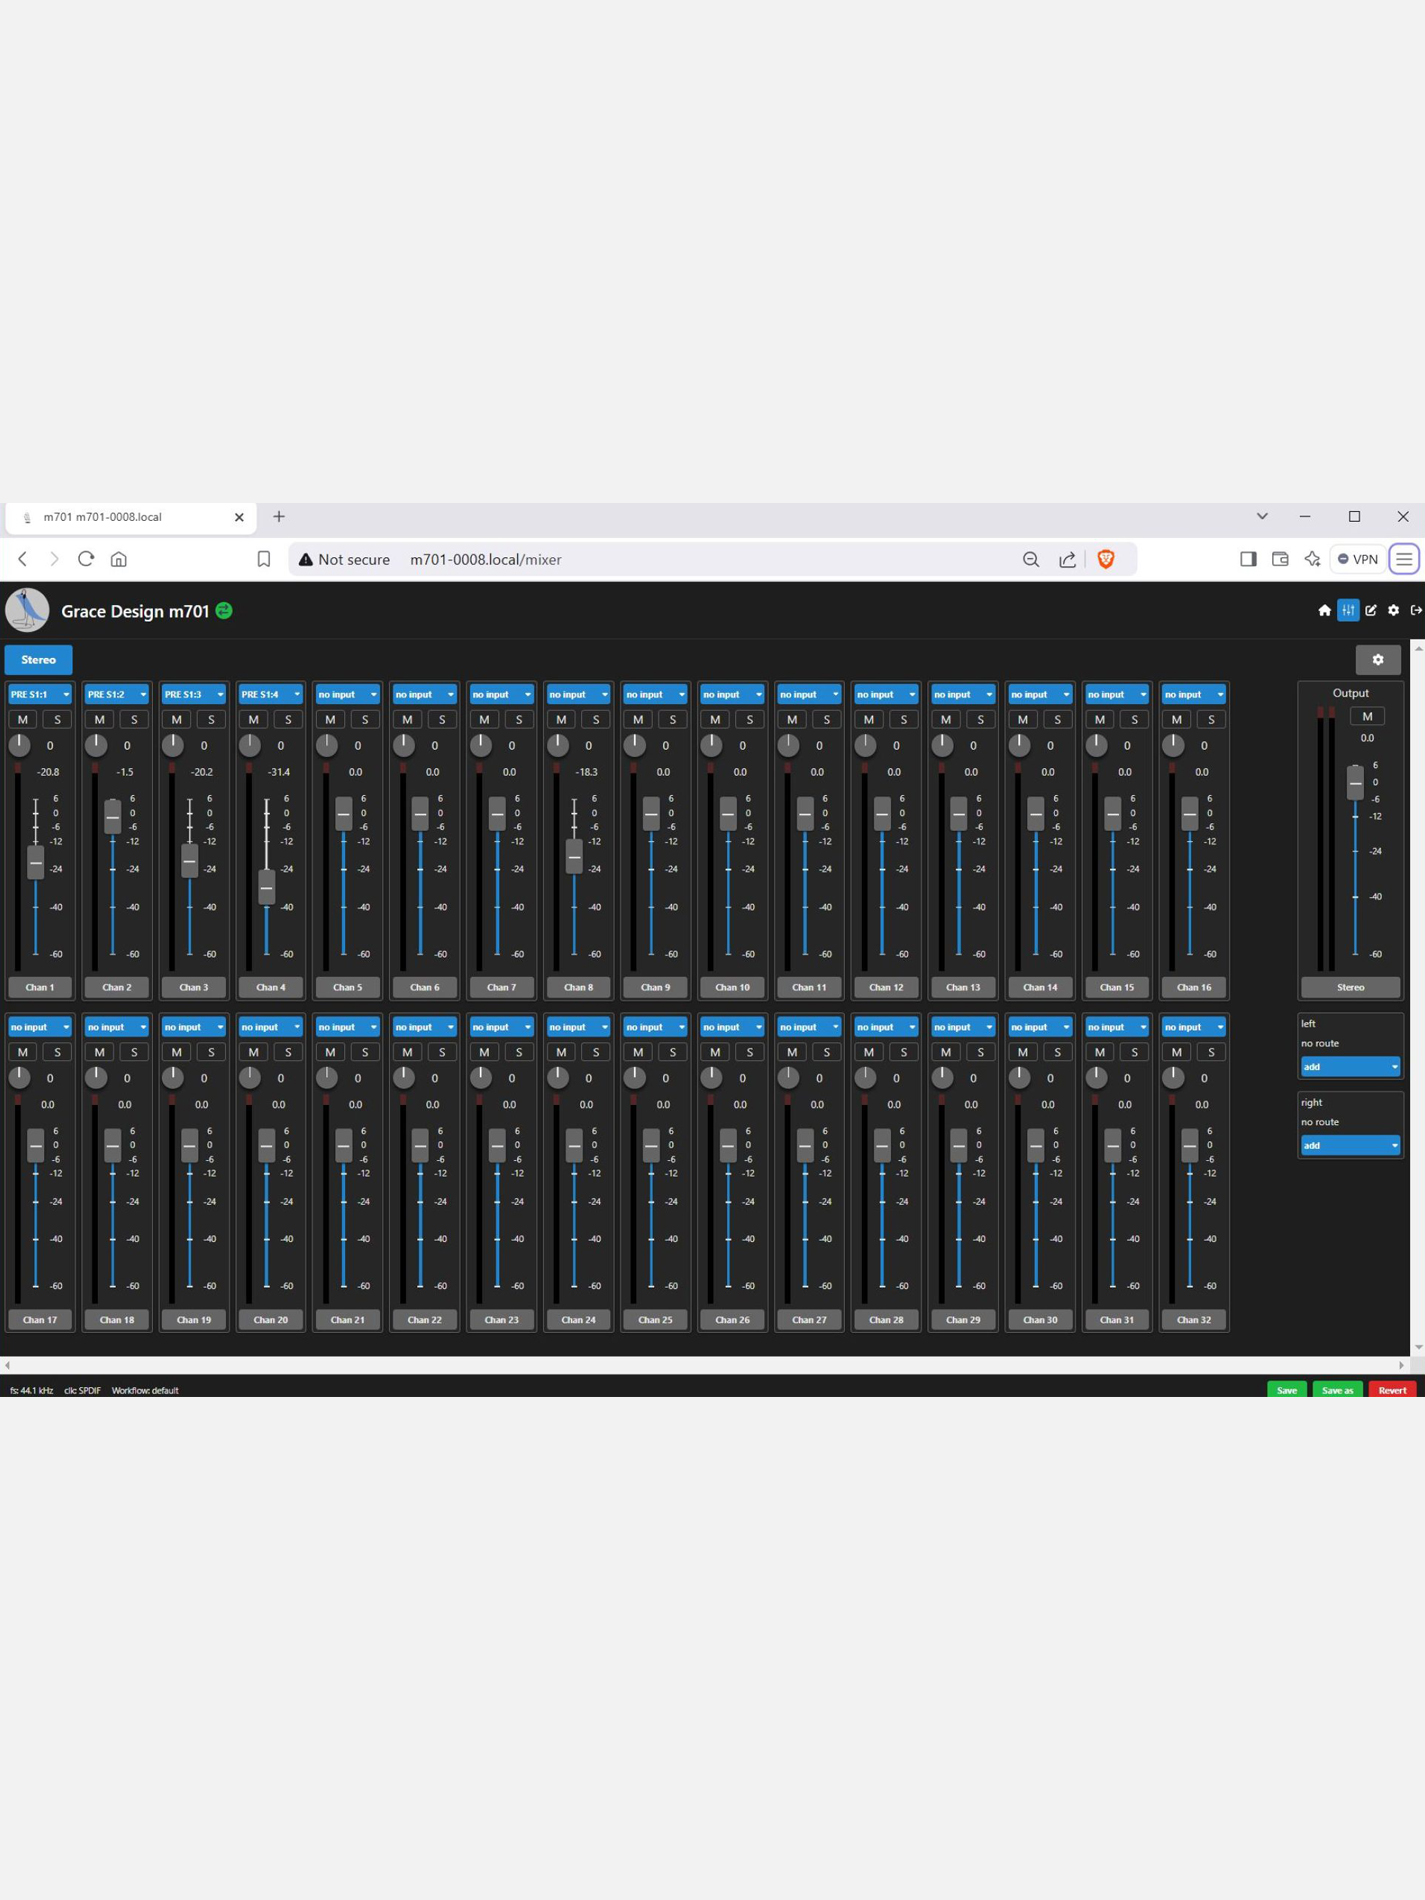Screen dimensions: 1425x1900
Task: Open the PRE S1:1 input dropdown
Action: coord(40,694)
